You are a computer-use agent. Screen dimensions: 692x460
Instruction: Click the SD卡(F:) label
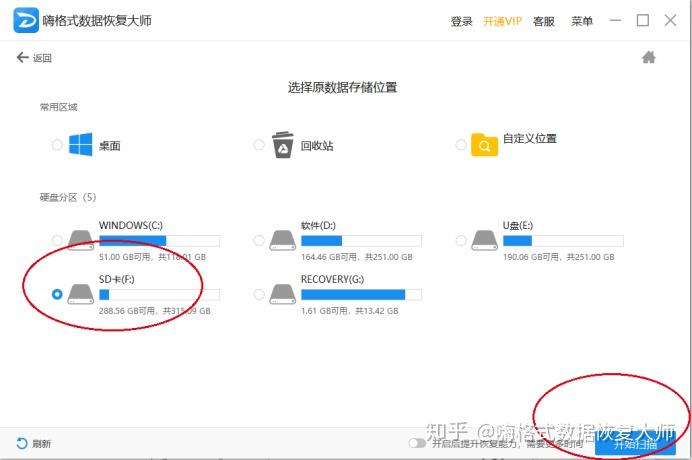pos(117,279)
